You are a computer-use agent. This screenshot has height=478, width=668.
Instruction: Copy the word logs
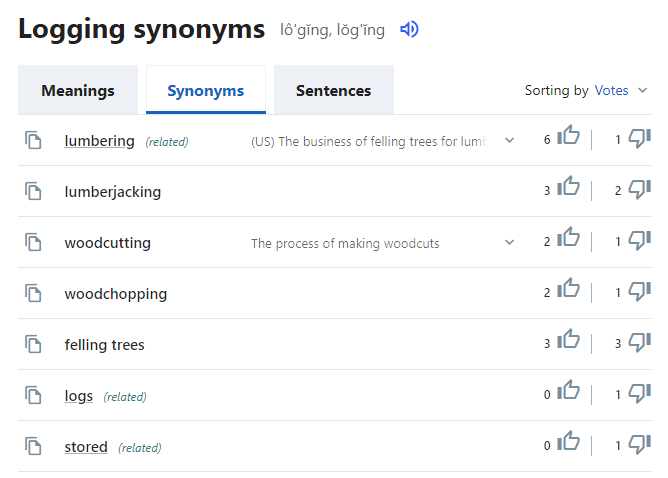point(33,395)
